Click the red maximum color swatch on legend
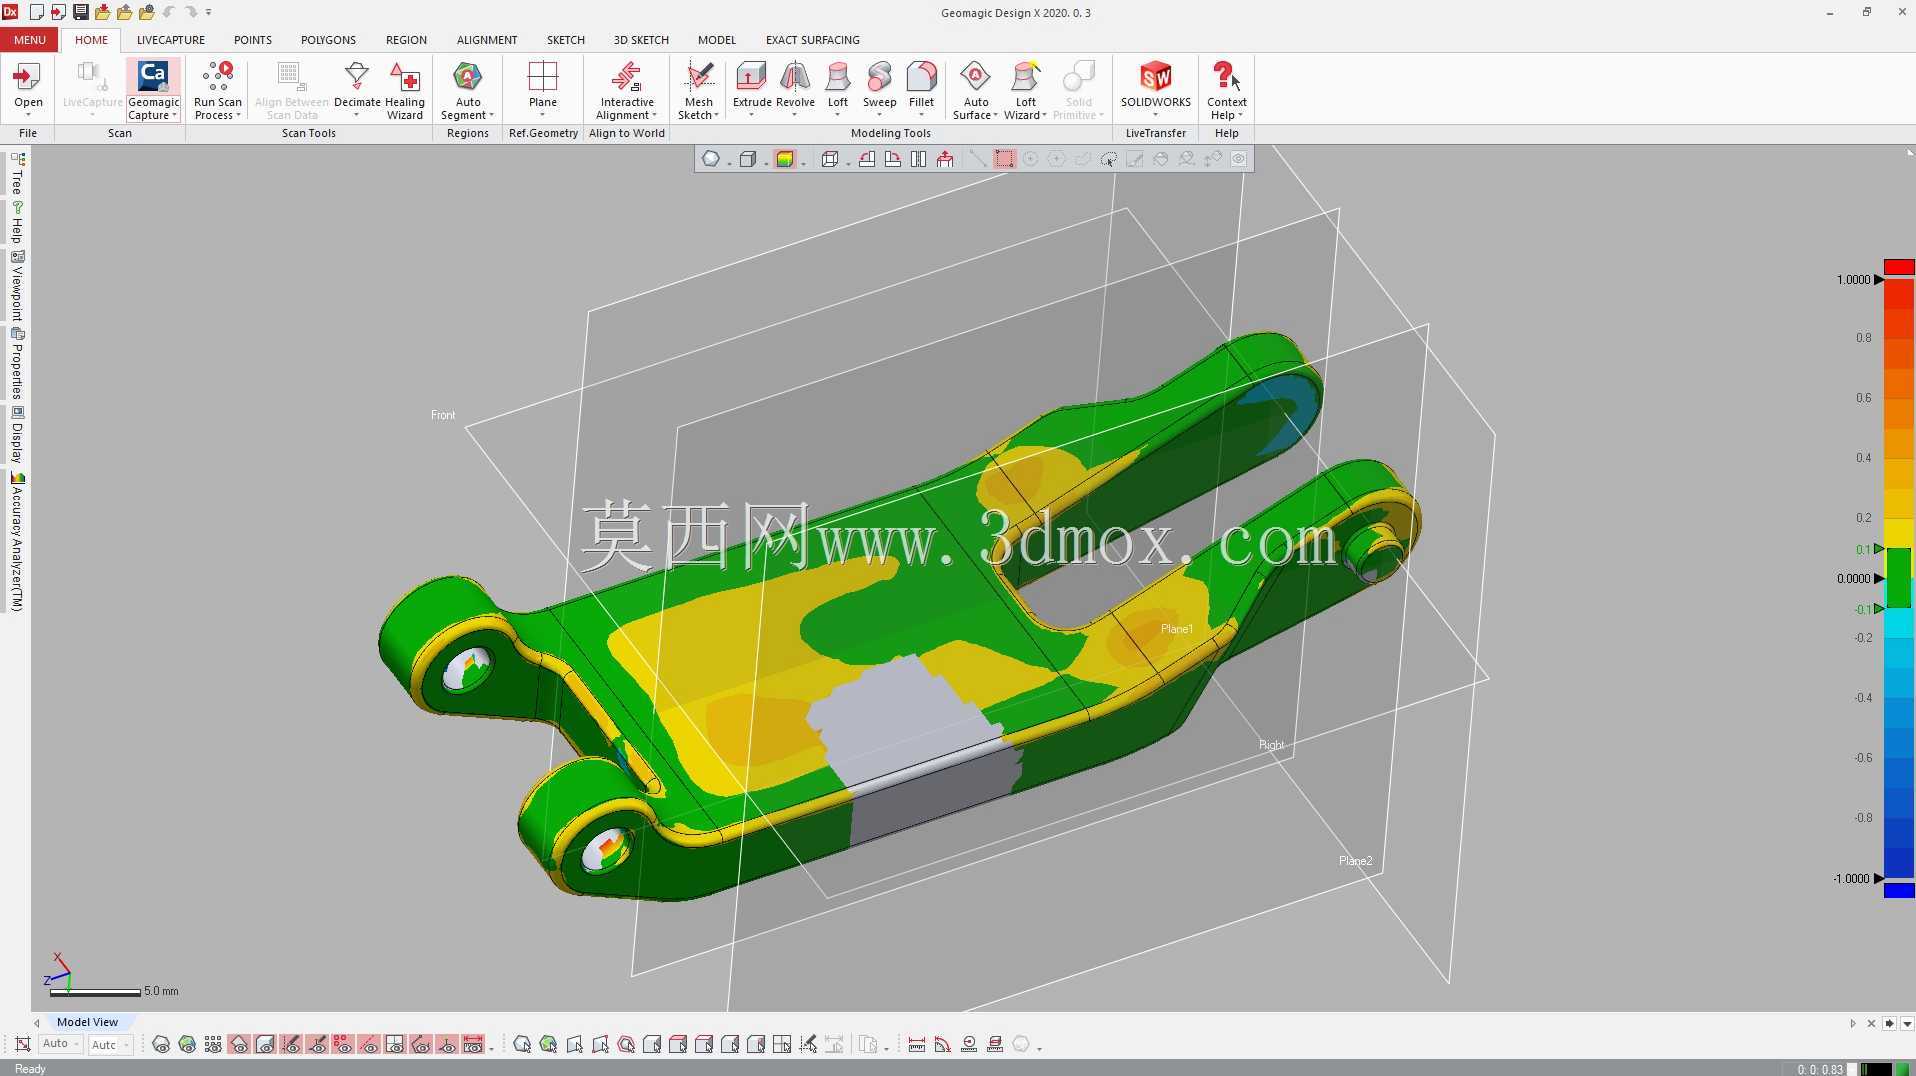1916x1076 pixels. pos(1899,267)
